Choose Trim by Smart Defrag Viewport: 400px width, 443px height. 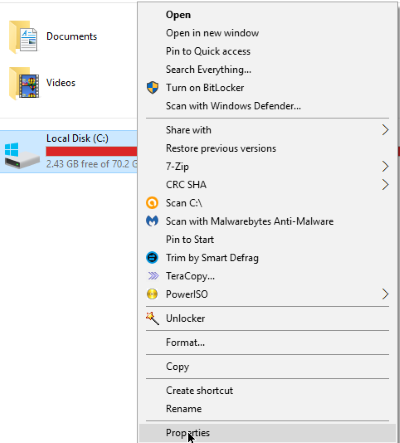(268, 258)
